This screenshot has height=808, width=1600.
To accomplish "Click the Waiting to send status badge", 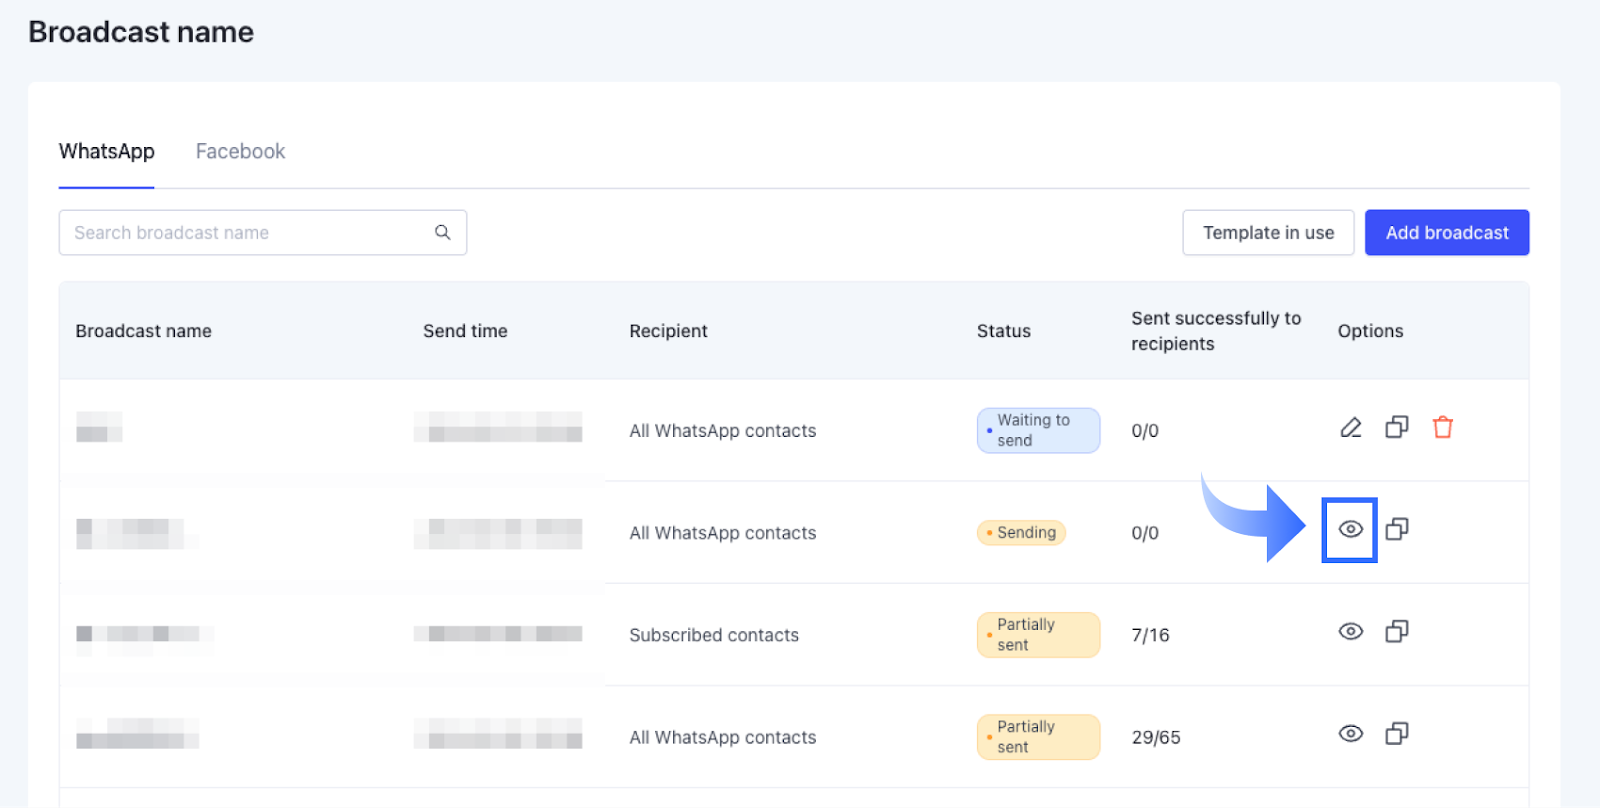I will tap(1038, 431).
